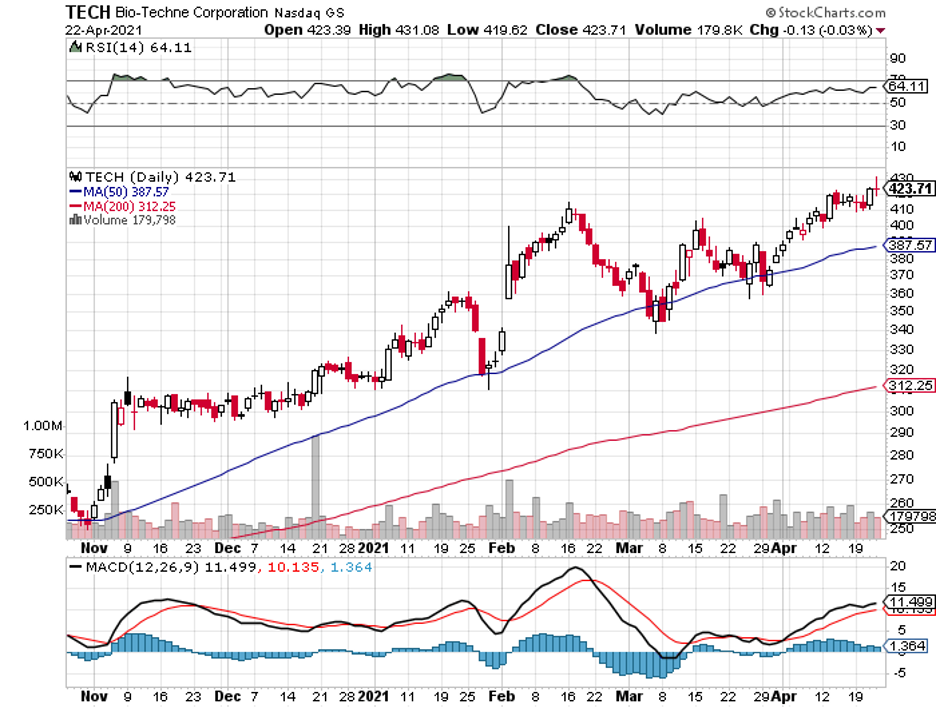Click the 423.71 last price tag
The image size is (936, 708).
[x=910, y=189]
